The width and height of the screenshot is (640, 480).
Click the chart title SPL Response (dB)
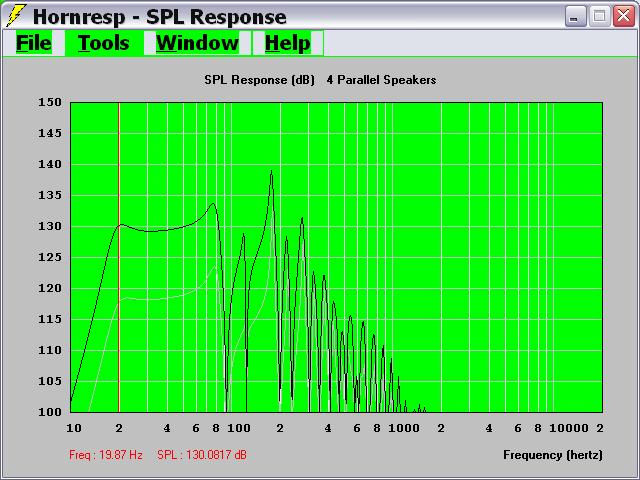[x=260, y=80]
